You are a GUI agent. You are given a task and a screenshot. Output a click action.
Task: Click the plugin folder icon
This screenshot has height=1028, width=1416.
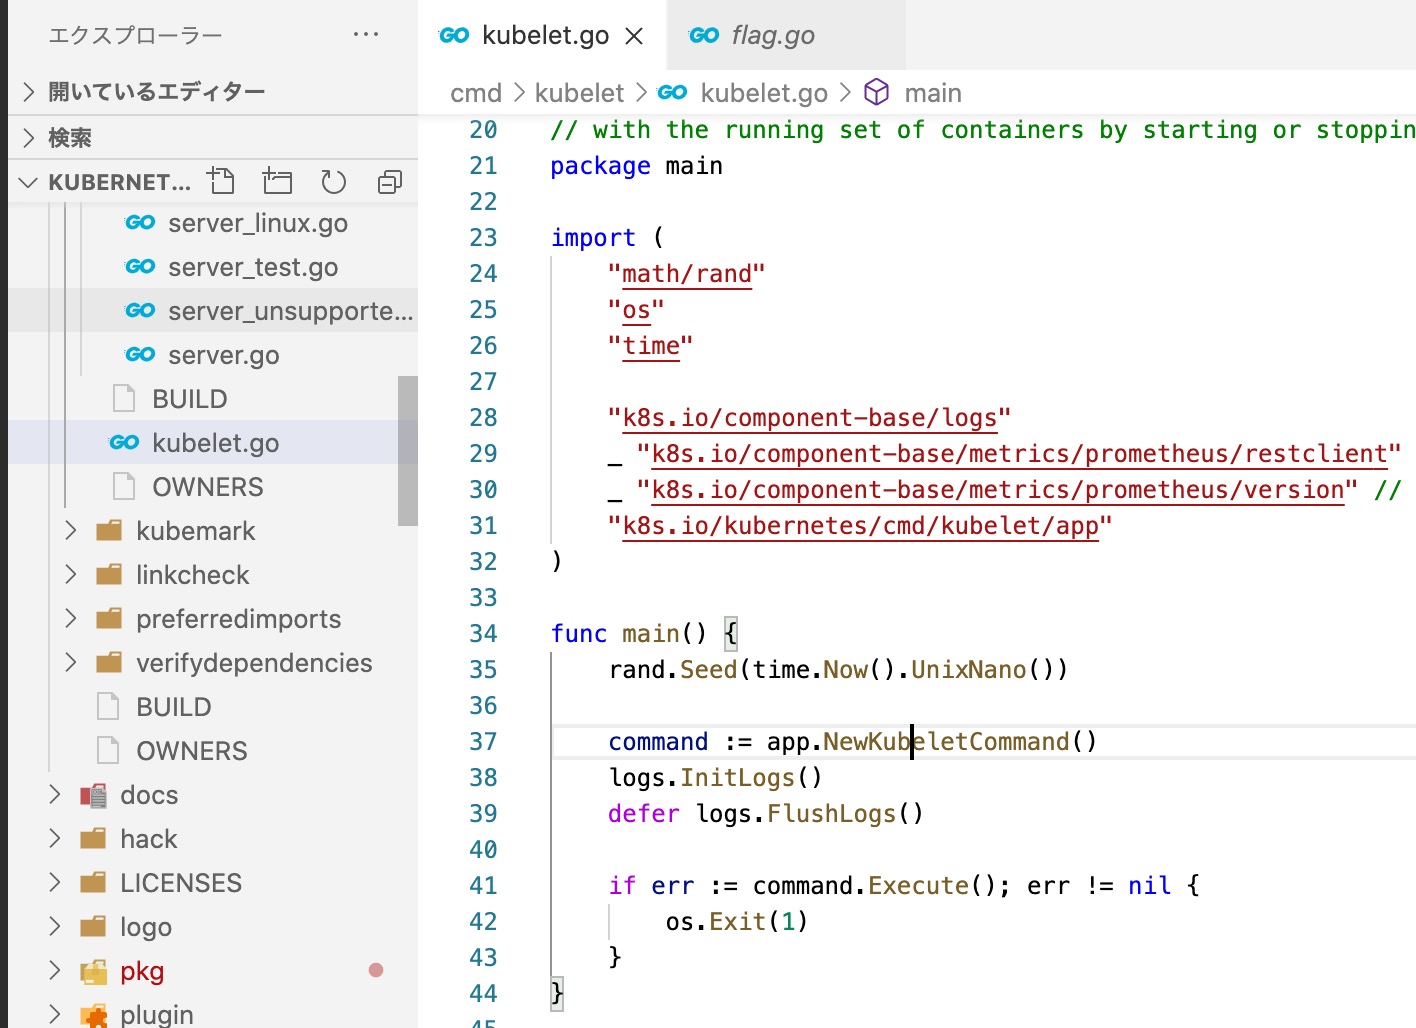[x=93, y=1015]
